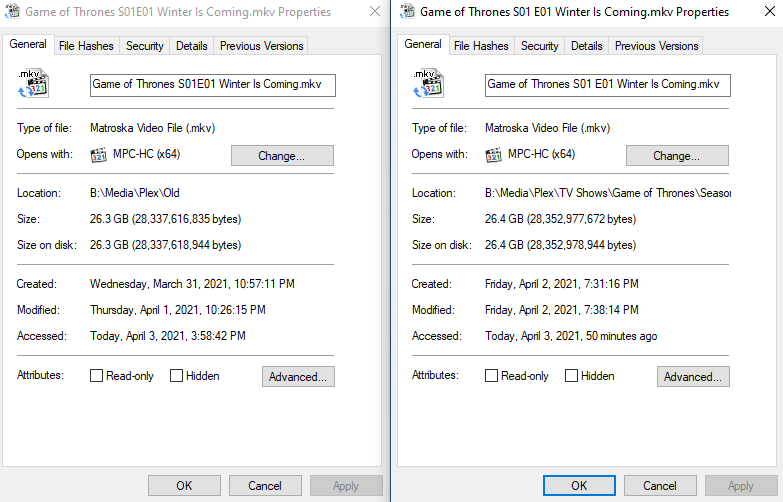Switch to File Hashes tab in left dialog

87,46
